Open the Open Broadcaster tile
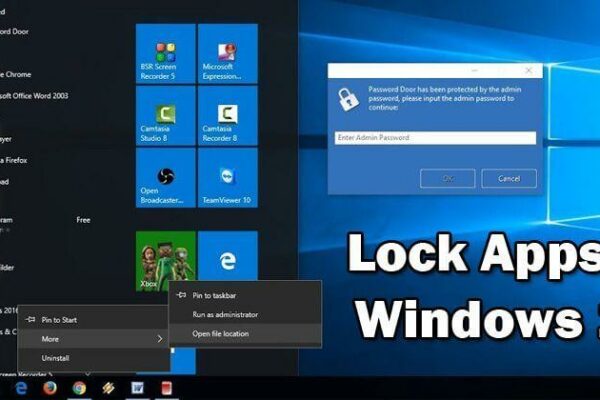600x400 pixels. (x=166, y=178)
